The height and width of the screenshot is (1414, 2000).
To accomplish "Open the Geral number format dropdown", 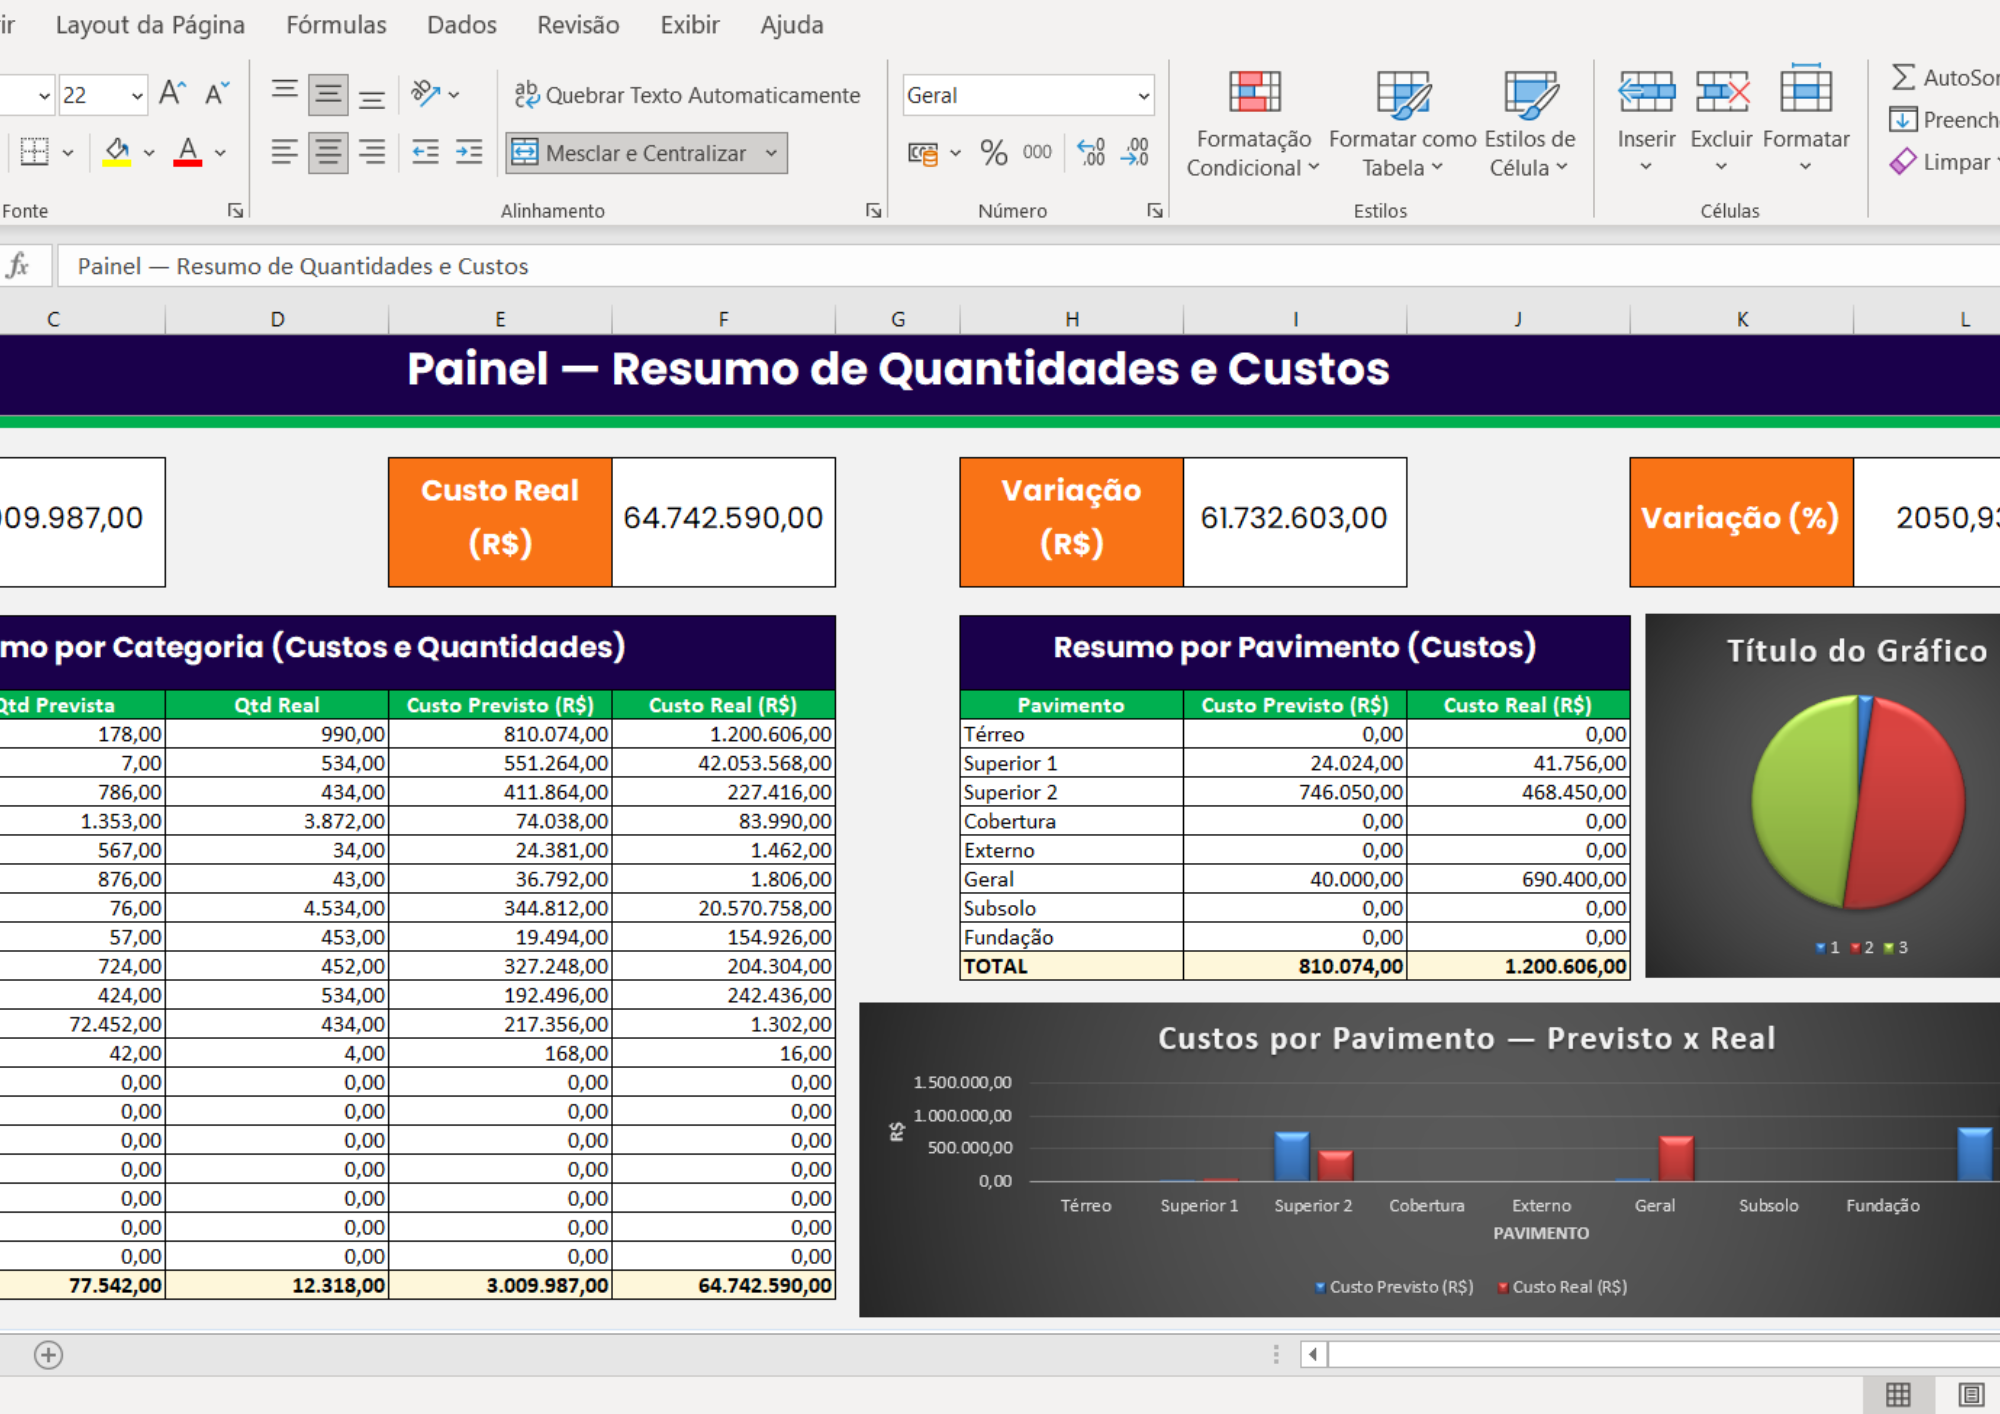I will (x=1143, y=96).
